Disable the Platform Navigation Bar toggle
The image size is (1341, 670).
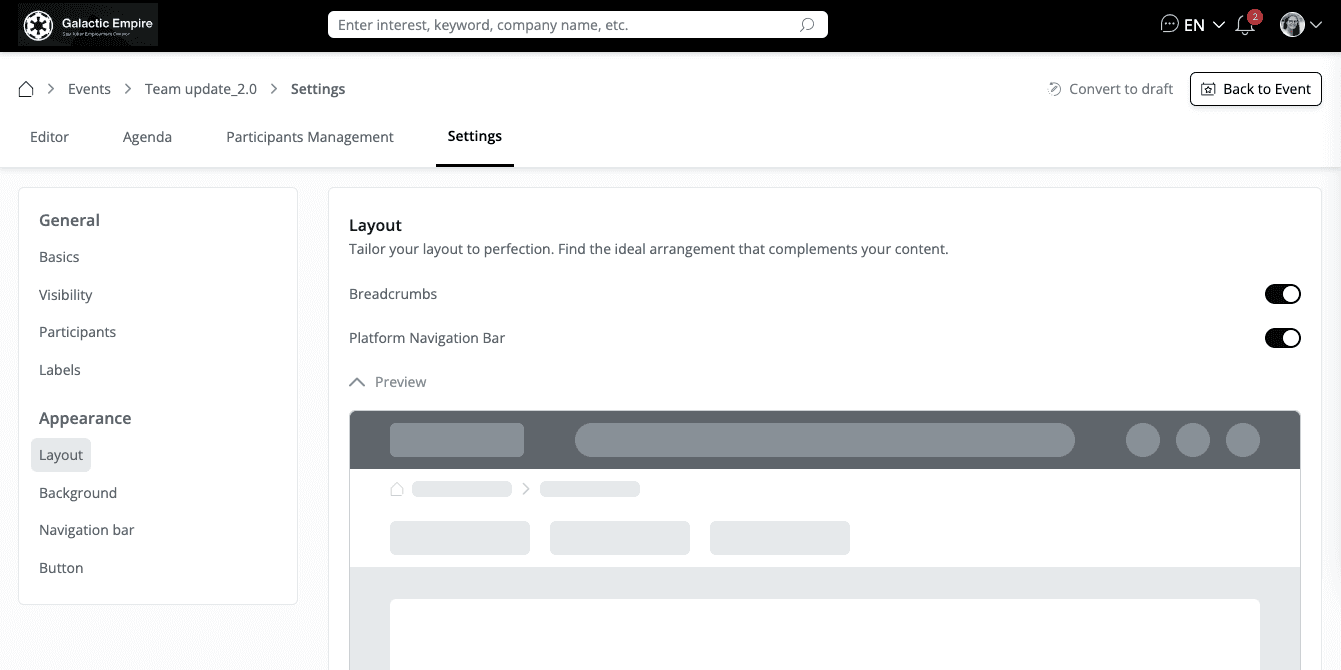pyautogui.click(x=1282, y=338)
